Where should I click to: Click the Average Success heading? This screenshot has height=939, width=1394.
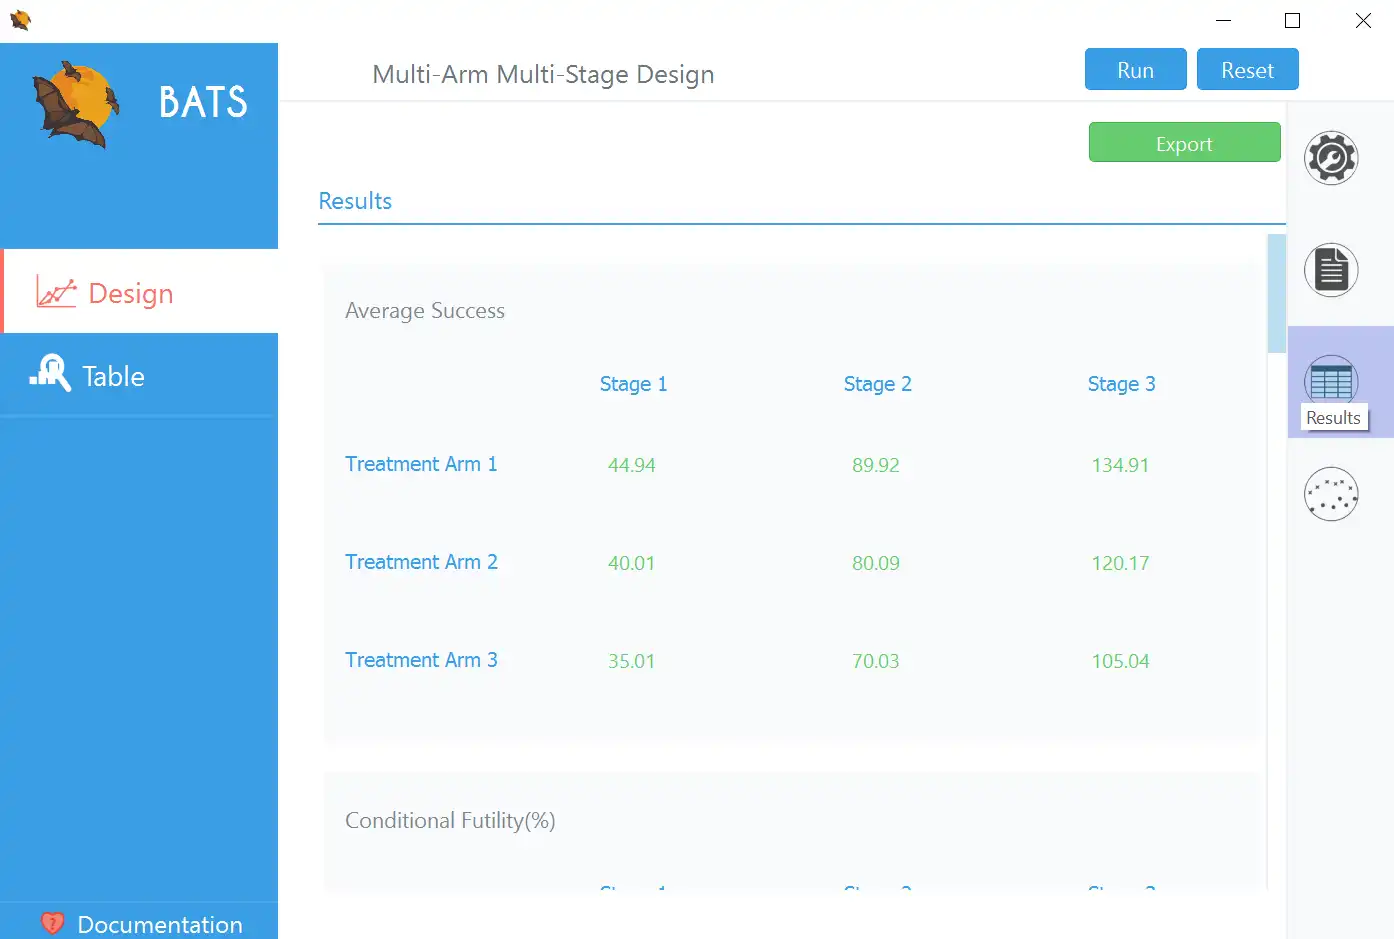(x=425, y=311)
